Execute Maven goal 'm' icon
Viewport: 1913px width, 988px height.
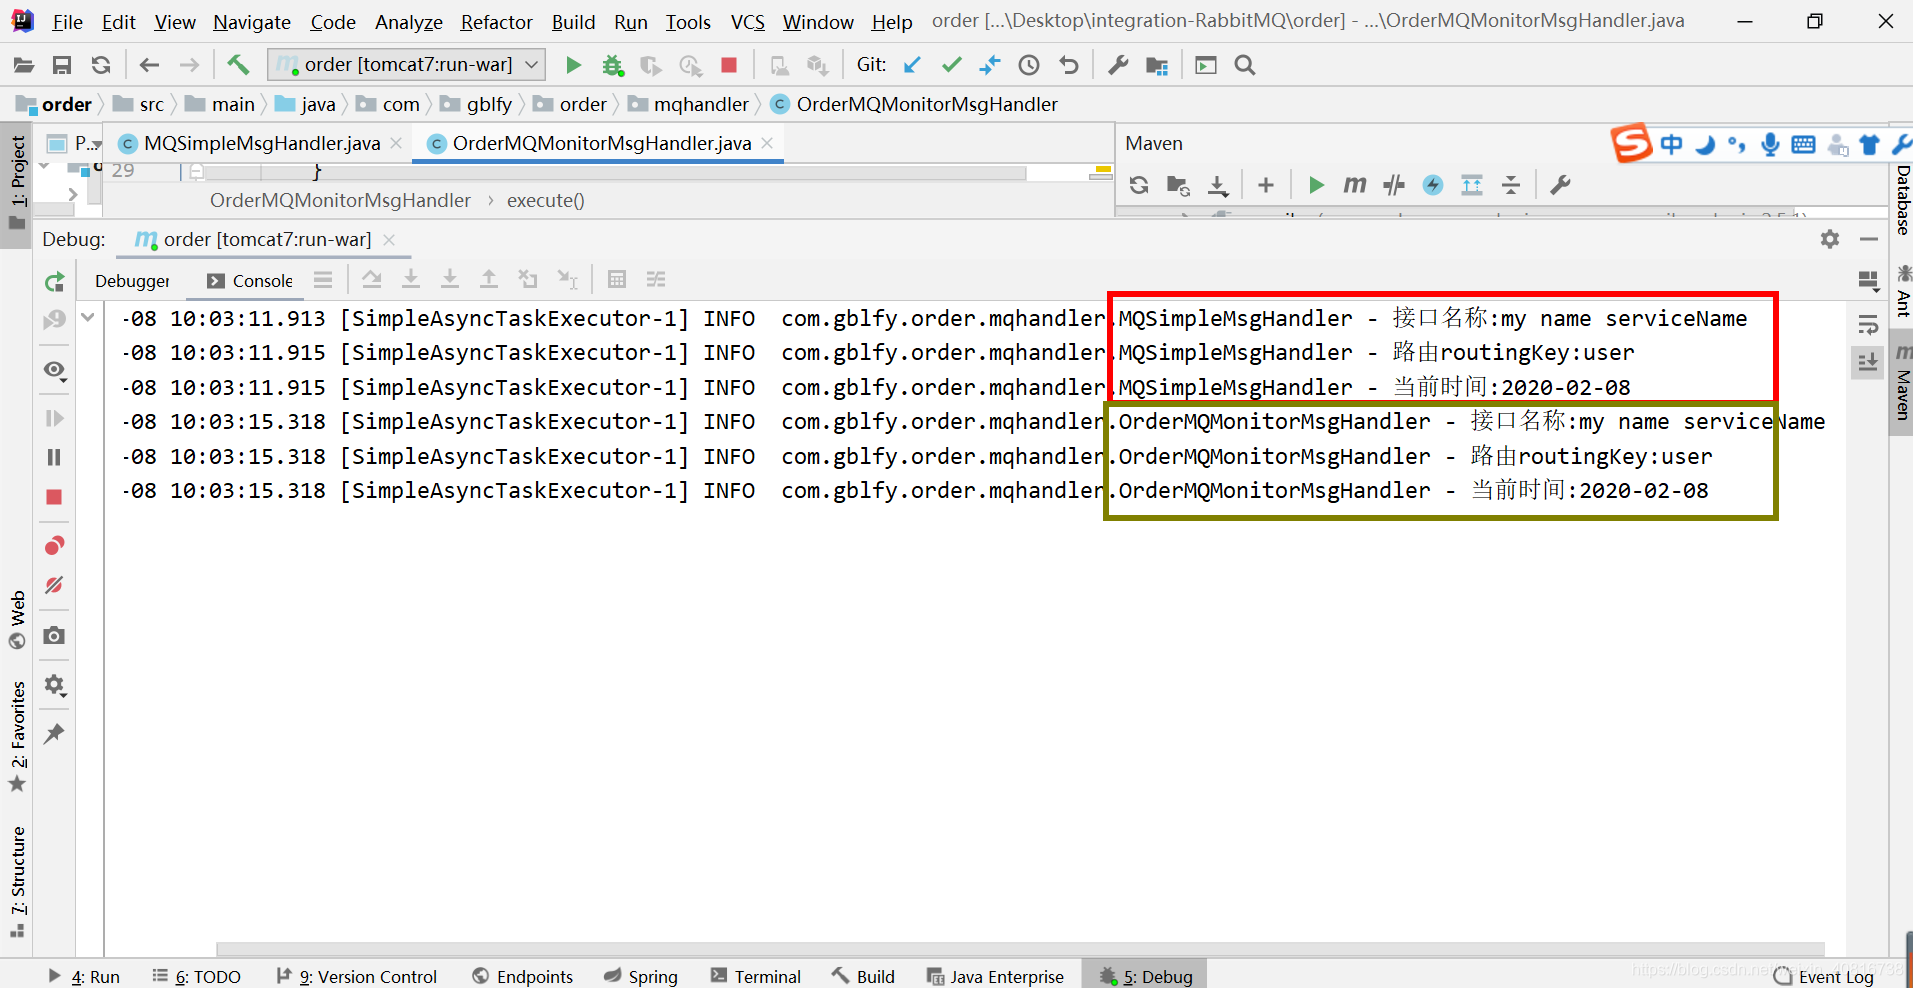1355,185
